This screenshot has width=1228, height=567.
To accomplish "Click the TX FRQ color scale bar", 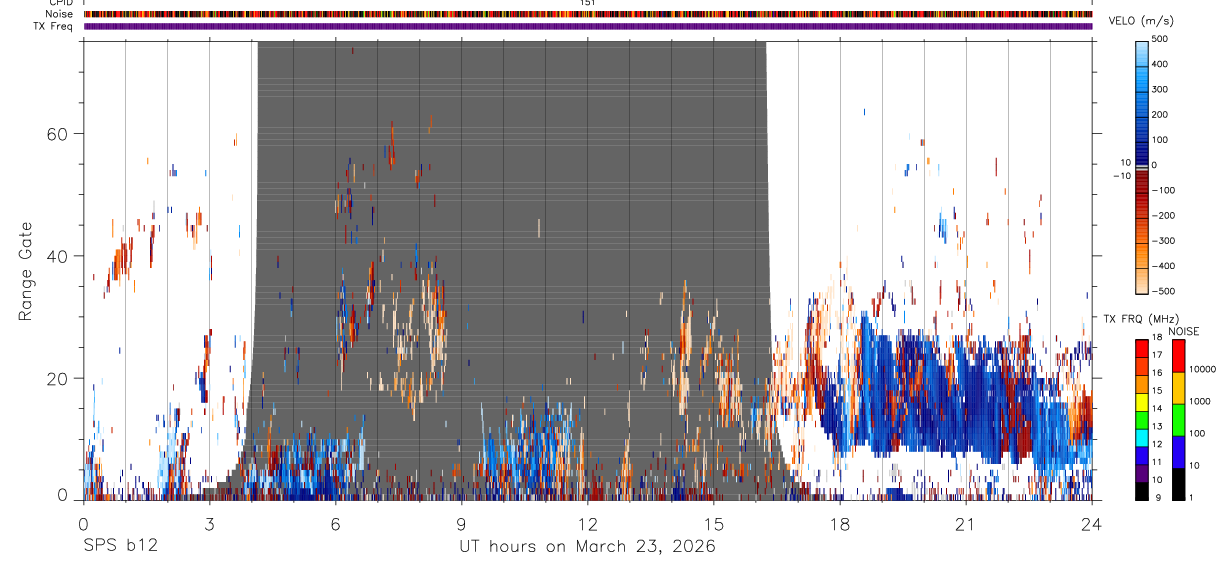I will [1142, 419].
